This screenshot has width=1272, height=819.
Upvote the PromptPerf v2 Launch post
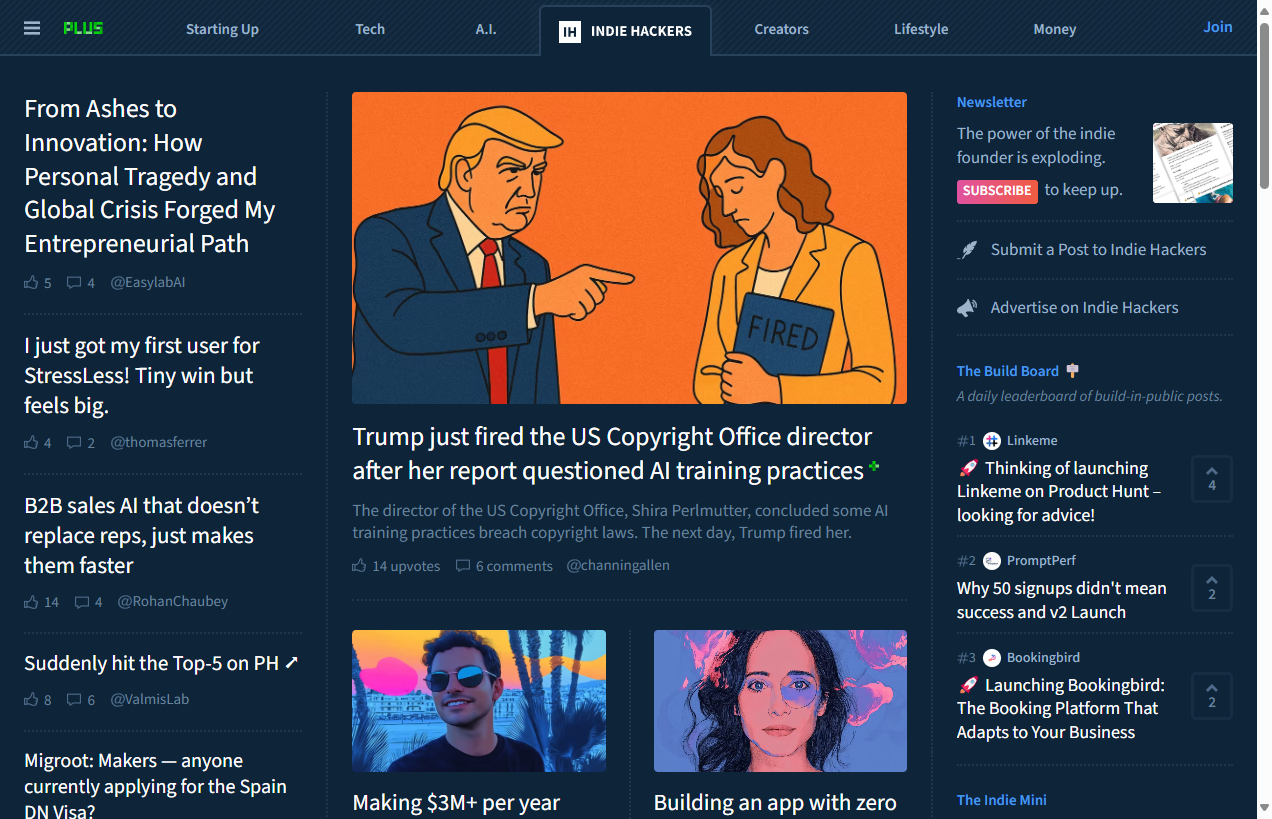1212,588
